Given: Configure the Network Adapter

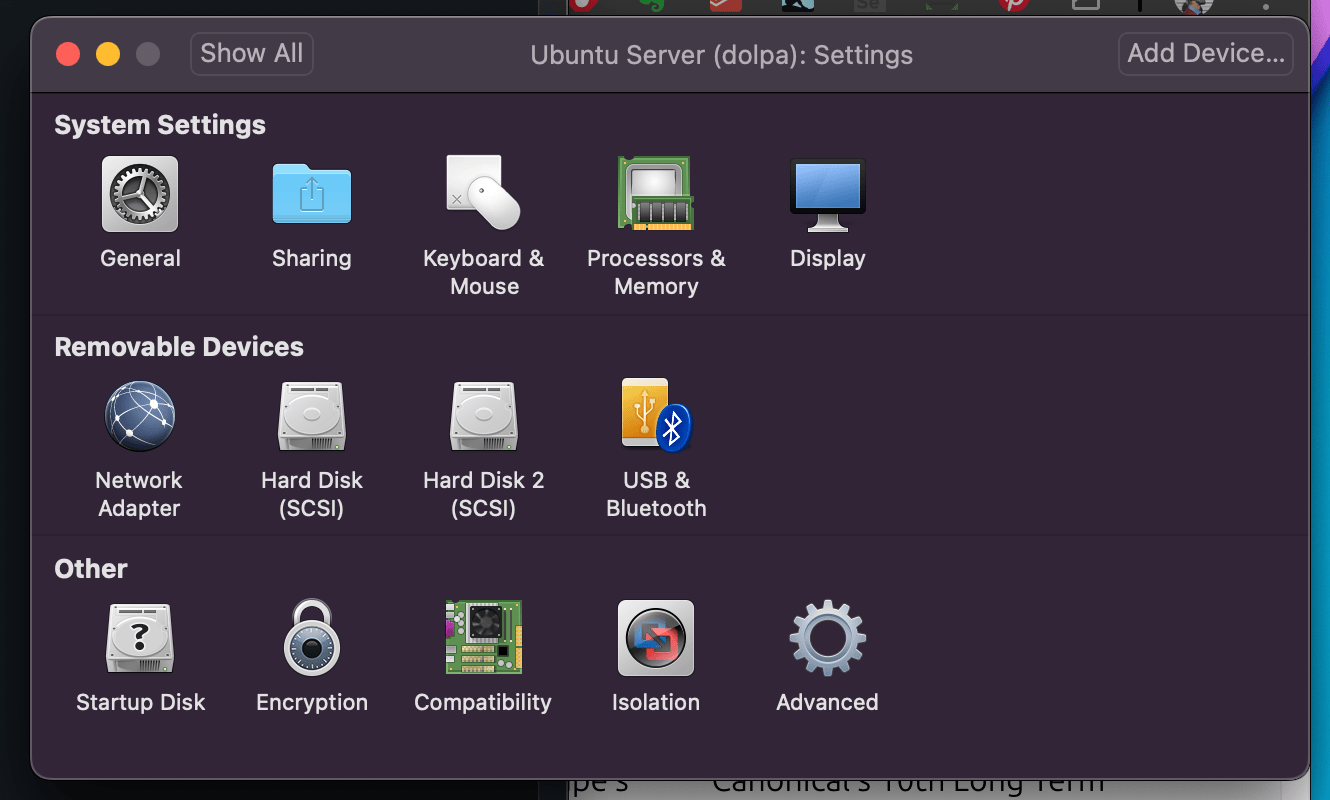Looking at the screenshot, I should [140, 417].
